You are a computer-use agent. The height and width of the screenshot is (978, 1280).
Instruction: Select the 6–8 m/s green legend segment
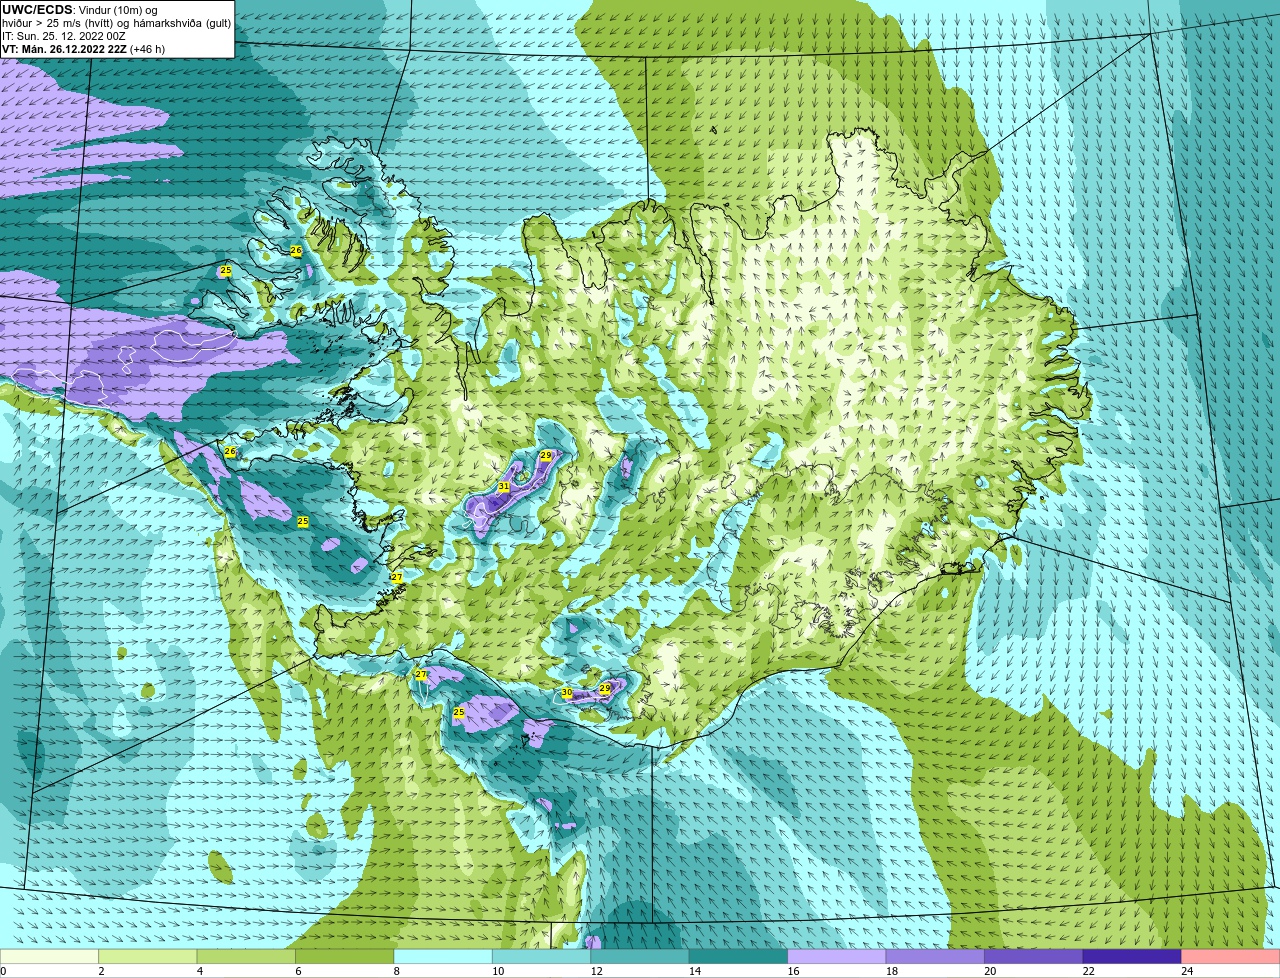click(x=346, y=956)
